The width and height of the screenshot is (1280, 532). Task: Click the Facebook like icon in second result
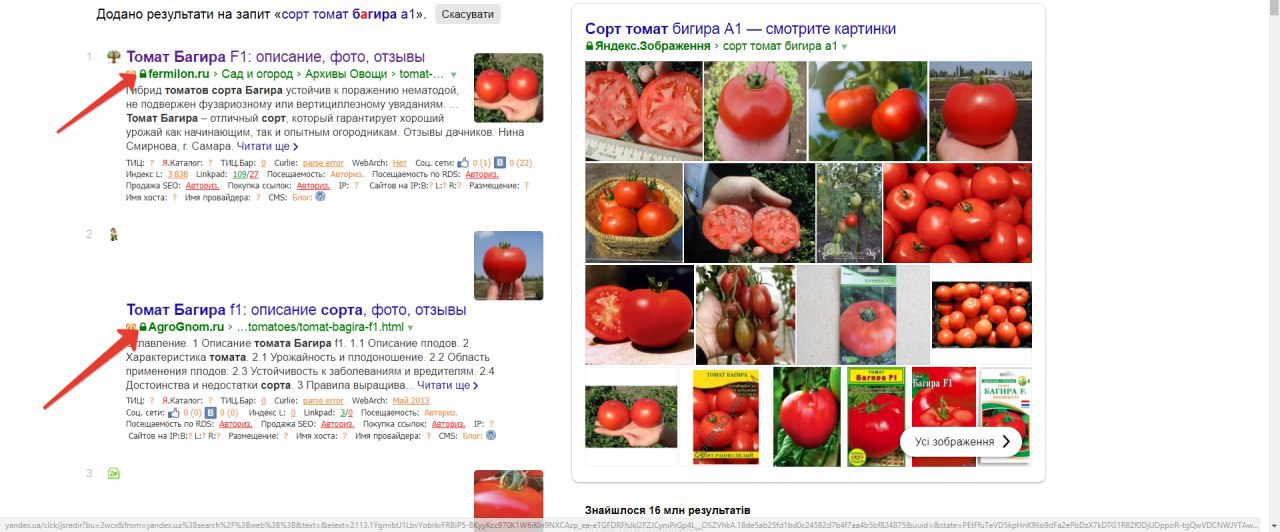(175, 412)
